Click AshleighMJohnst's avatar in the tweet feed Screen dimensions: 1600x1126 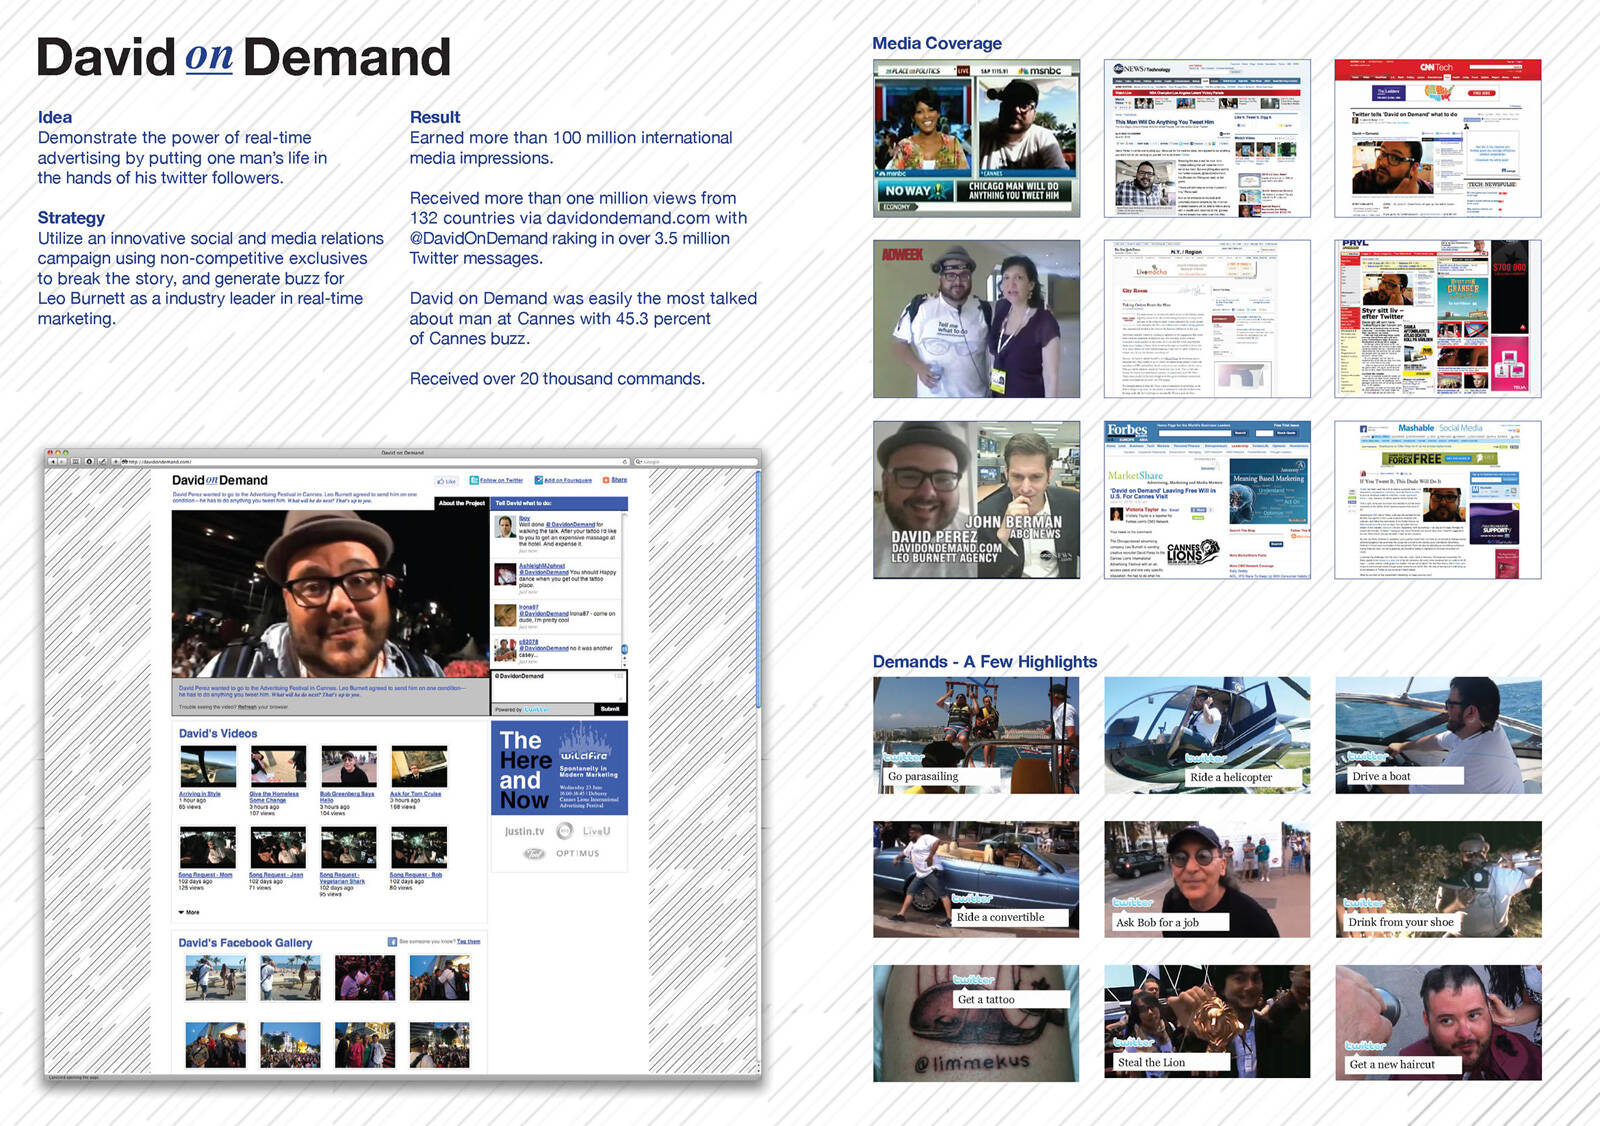(505, 574)
